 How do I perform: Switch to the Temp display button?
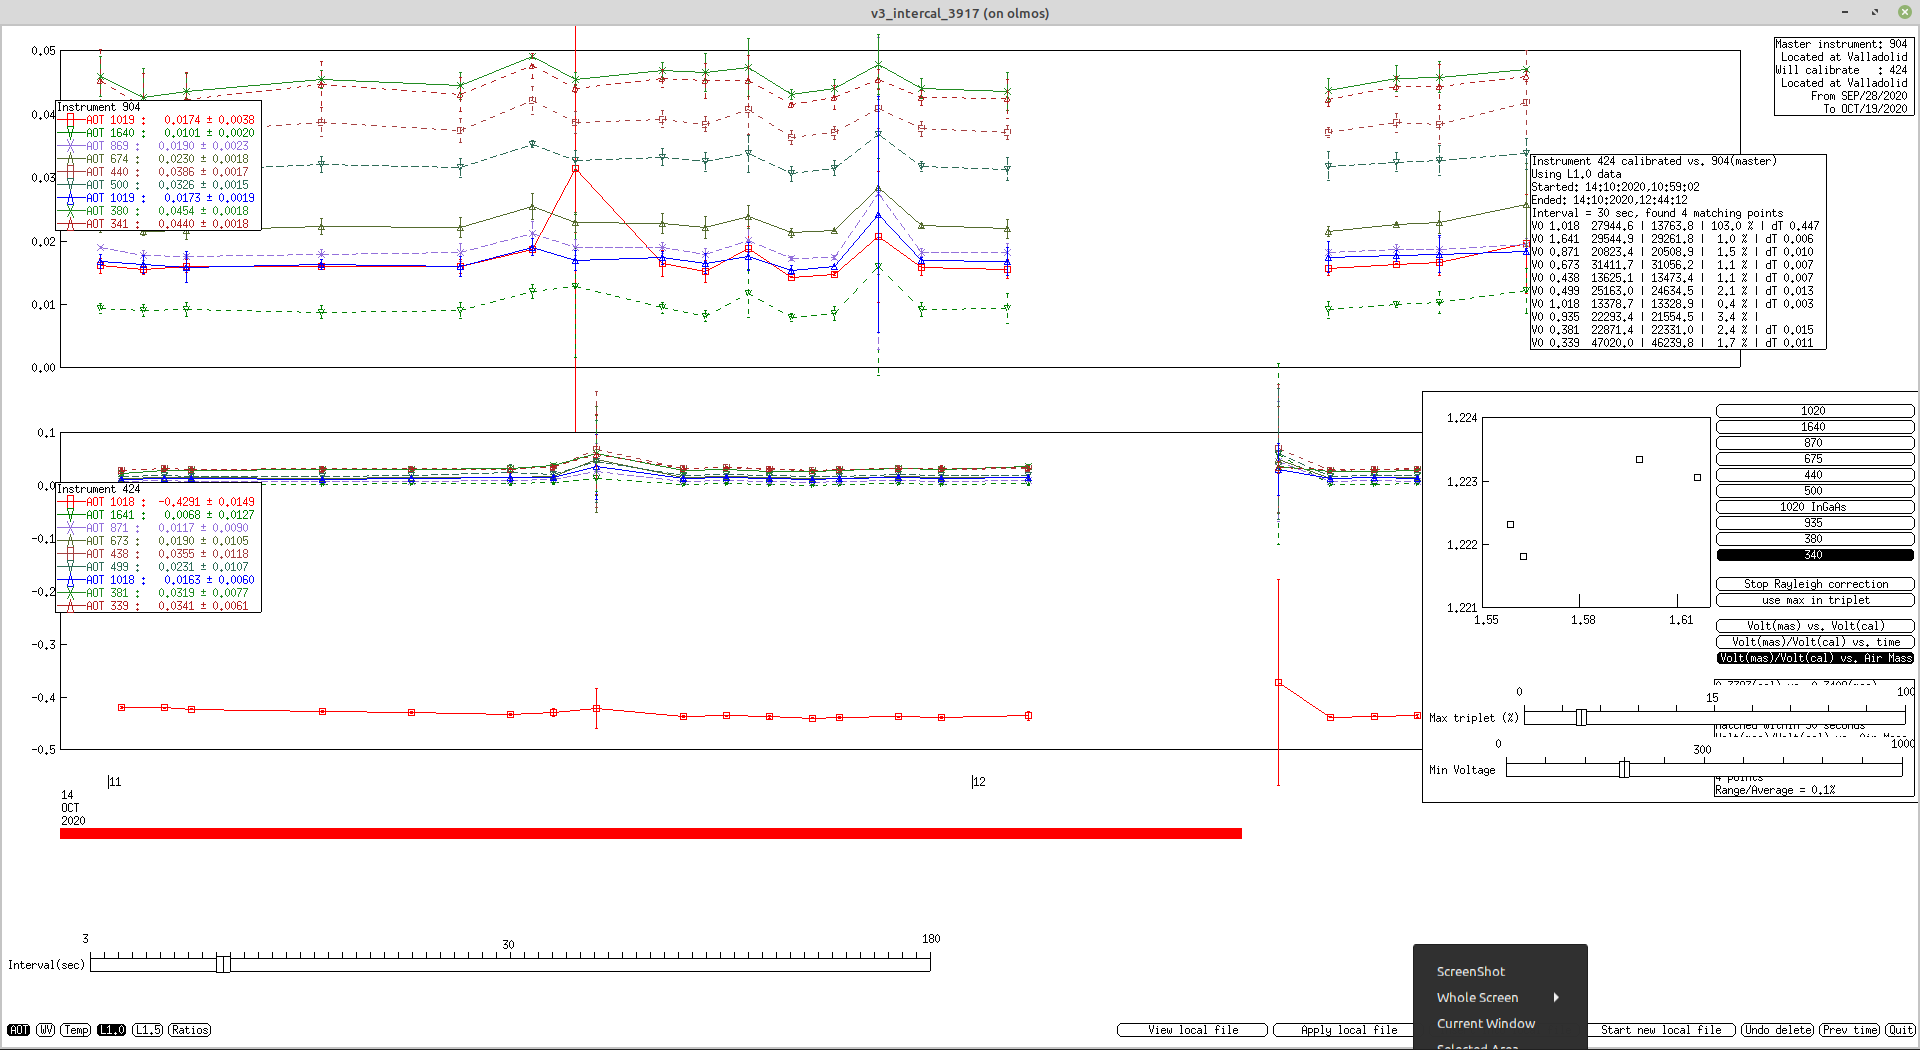coord(76,1030)
